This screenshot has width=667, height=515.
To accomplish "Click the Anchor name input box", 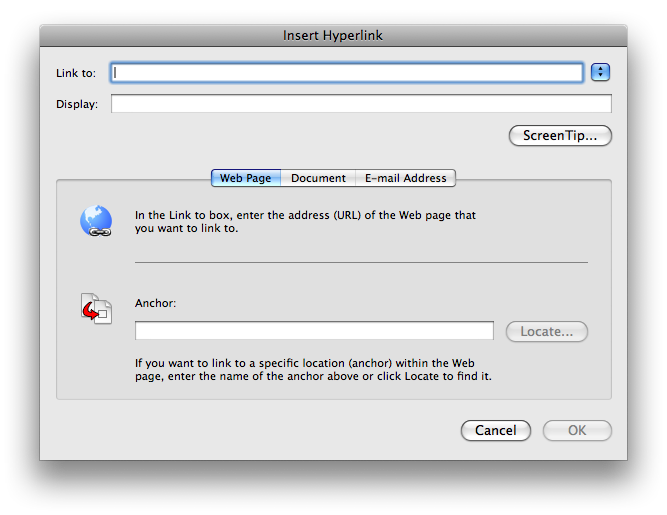I will tap(314, 331).
